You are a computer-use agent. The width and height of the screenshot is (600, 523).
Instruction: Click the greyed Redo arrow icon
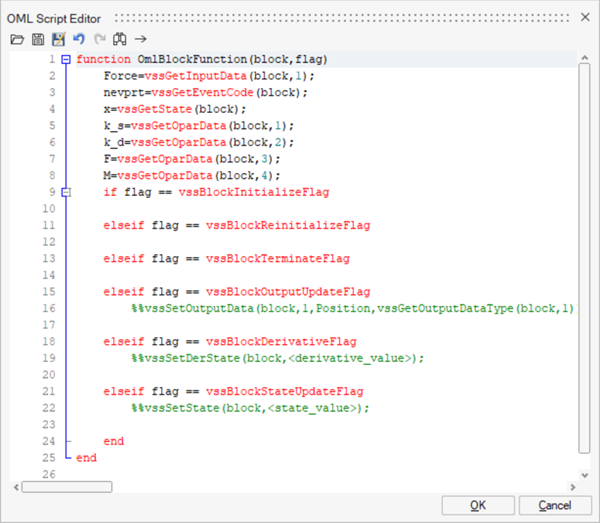coord(98,39)
